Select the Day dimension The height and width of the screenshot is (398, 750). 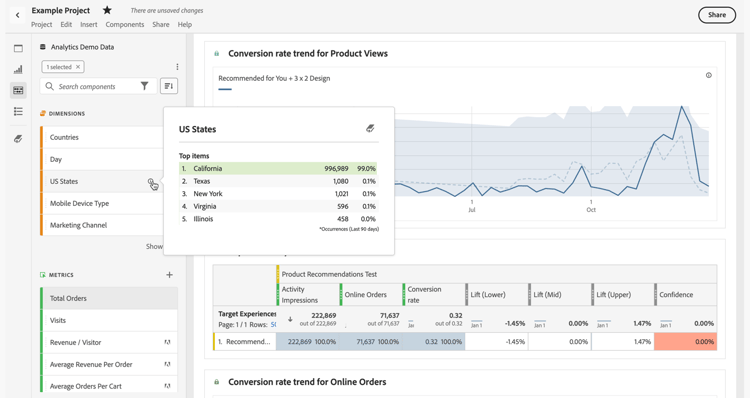click(x=102, y=159)
